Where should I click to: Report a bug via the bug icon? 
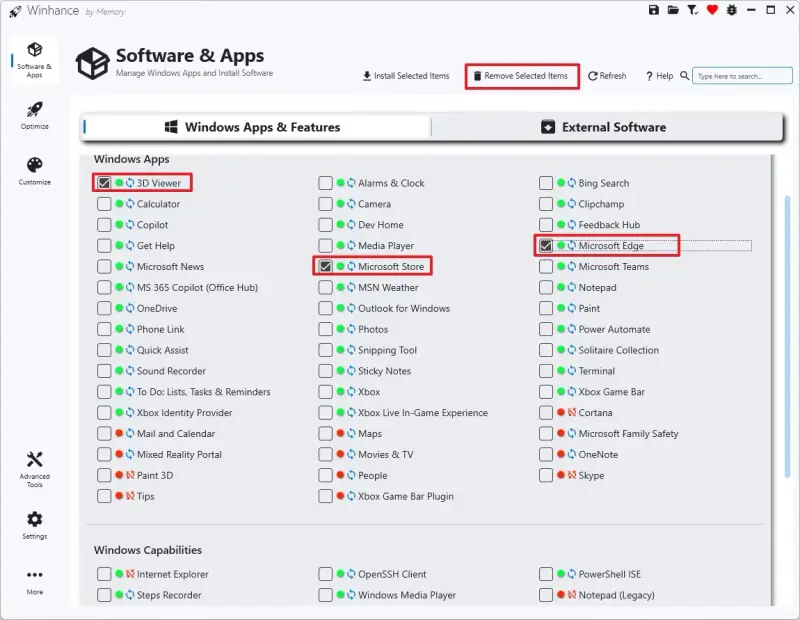click(x=731, y=9)
